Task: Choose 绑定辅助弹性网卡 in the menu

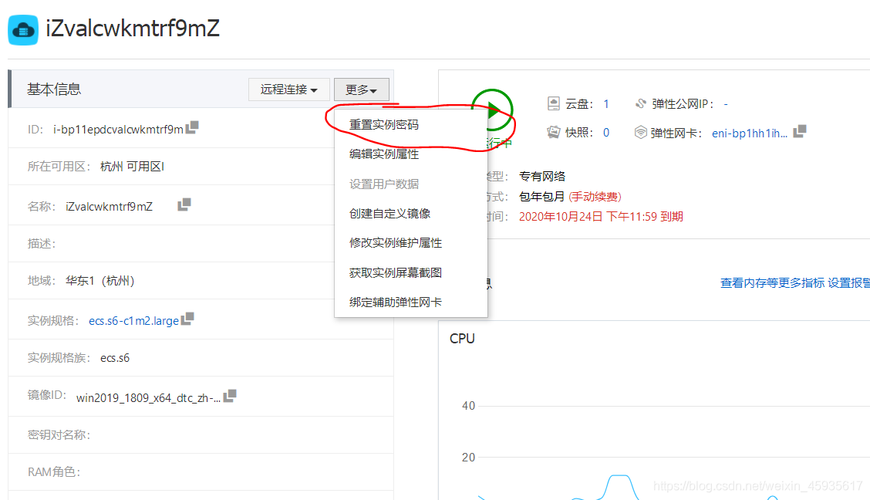Action: coord(395,302)
